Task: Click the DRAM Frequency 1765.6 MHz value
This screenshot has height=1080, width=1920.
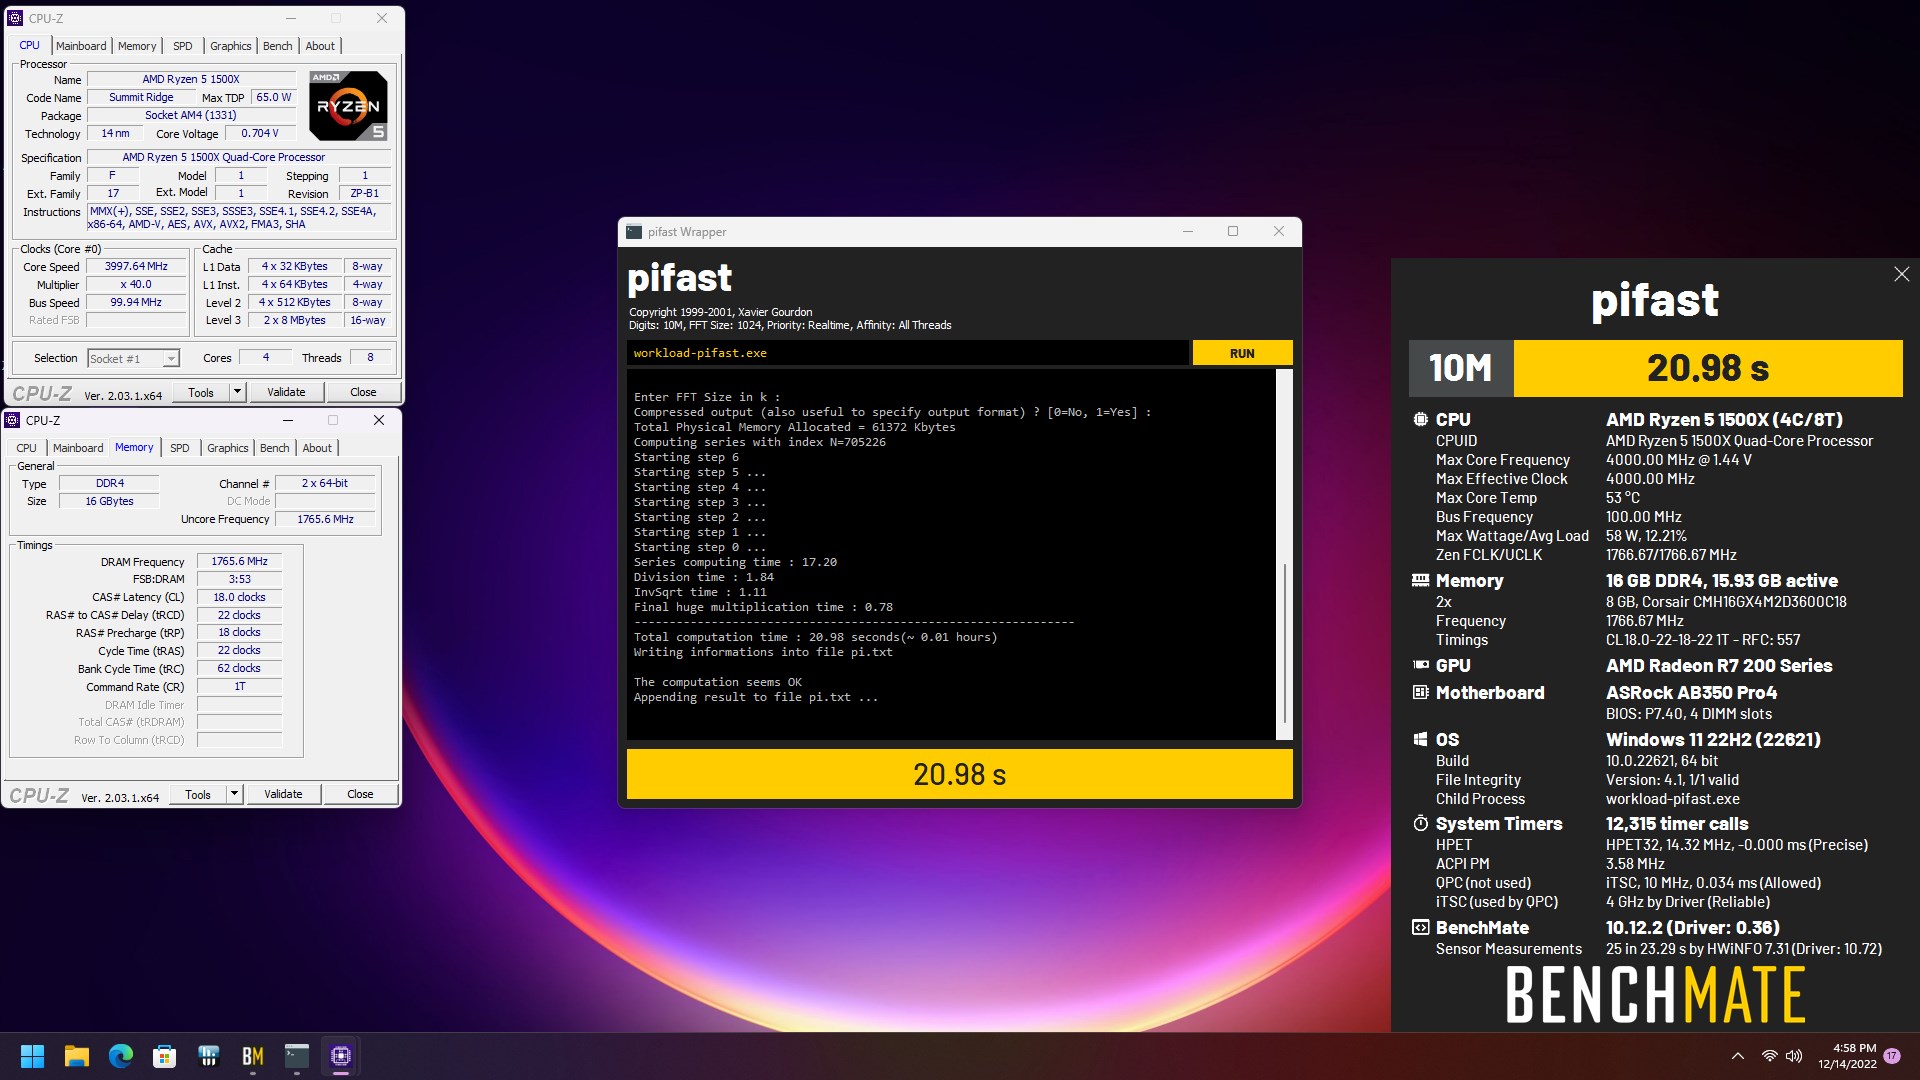Action: click(x=239, y=561)
